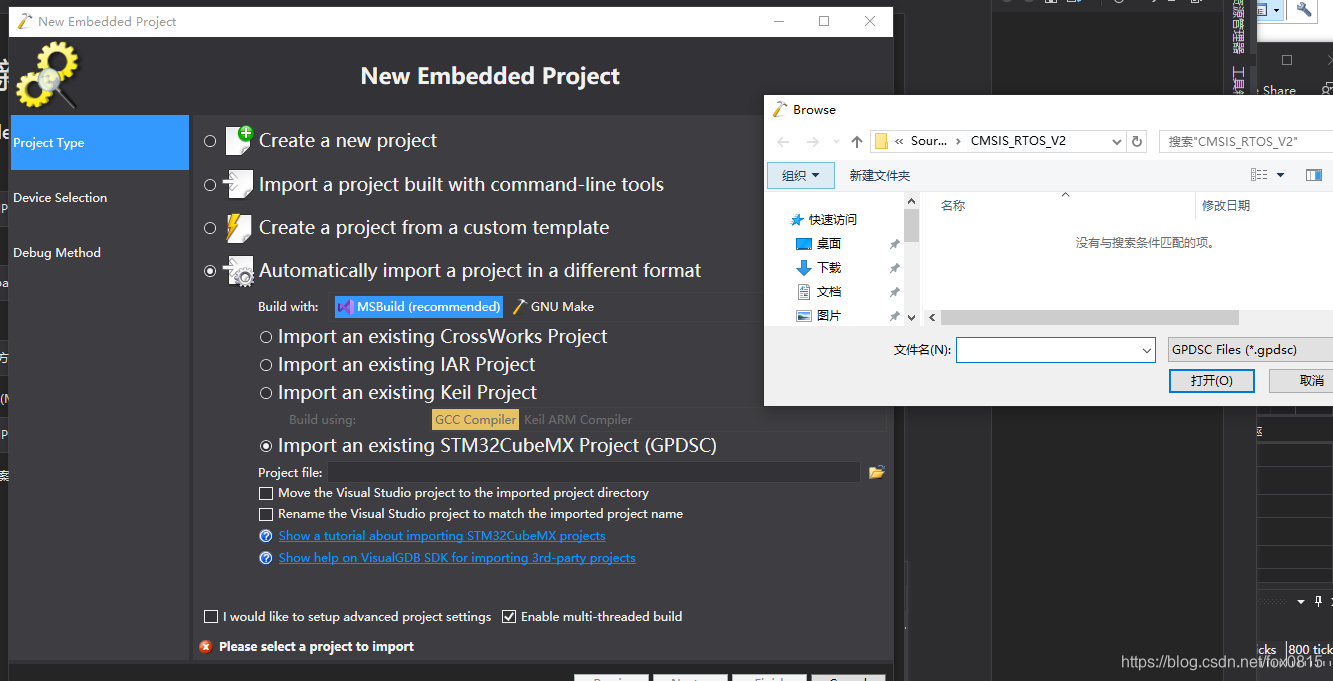Go back in the Browse dialog
The width and height of the screenshot is (1333, 681).
click(784, 141)
